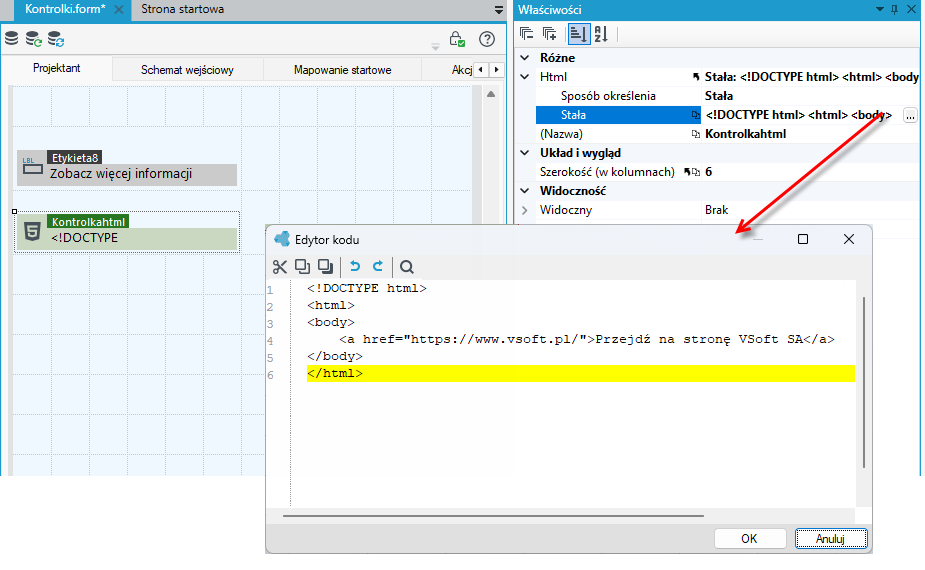
Task: Collapse the Różne section
Action: coord(524,58)
